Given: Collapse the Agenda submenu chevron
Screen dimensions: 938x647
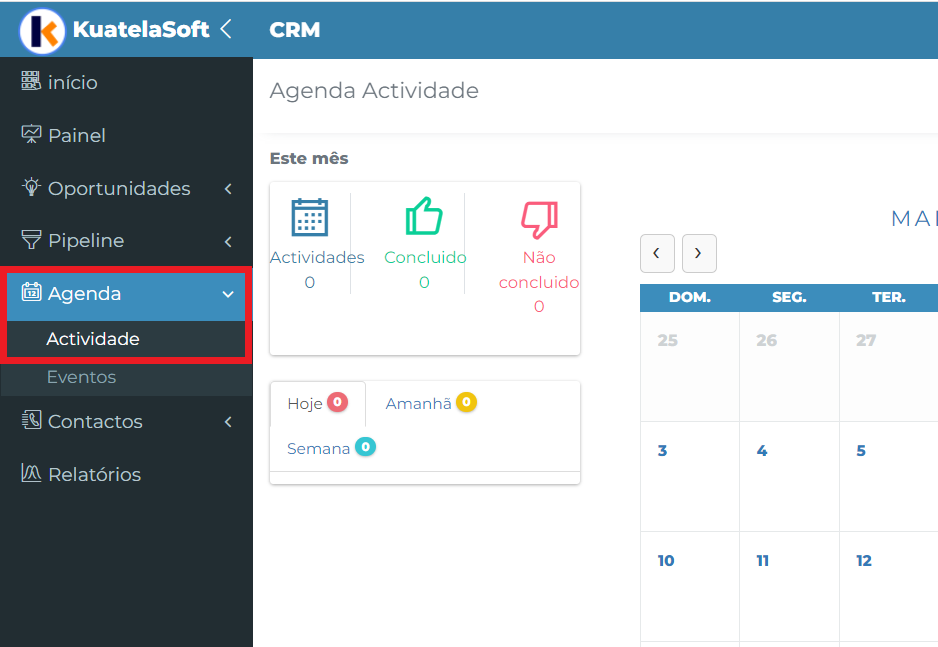Looking at the screenshot, I should click(228, 294).
